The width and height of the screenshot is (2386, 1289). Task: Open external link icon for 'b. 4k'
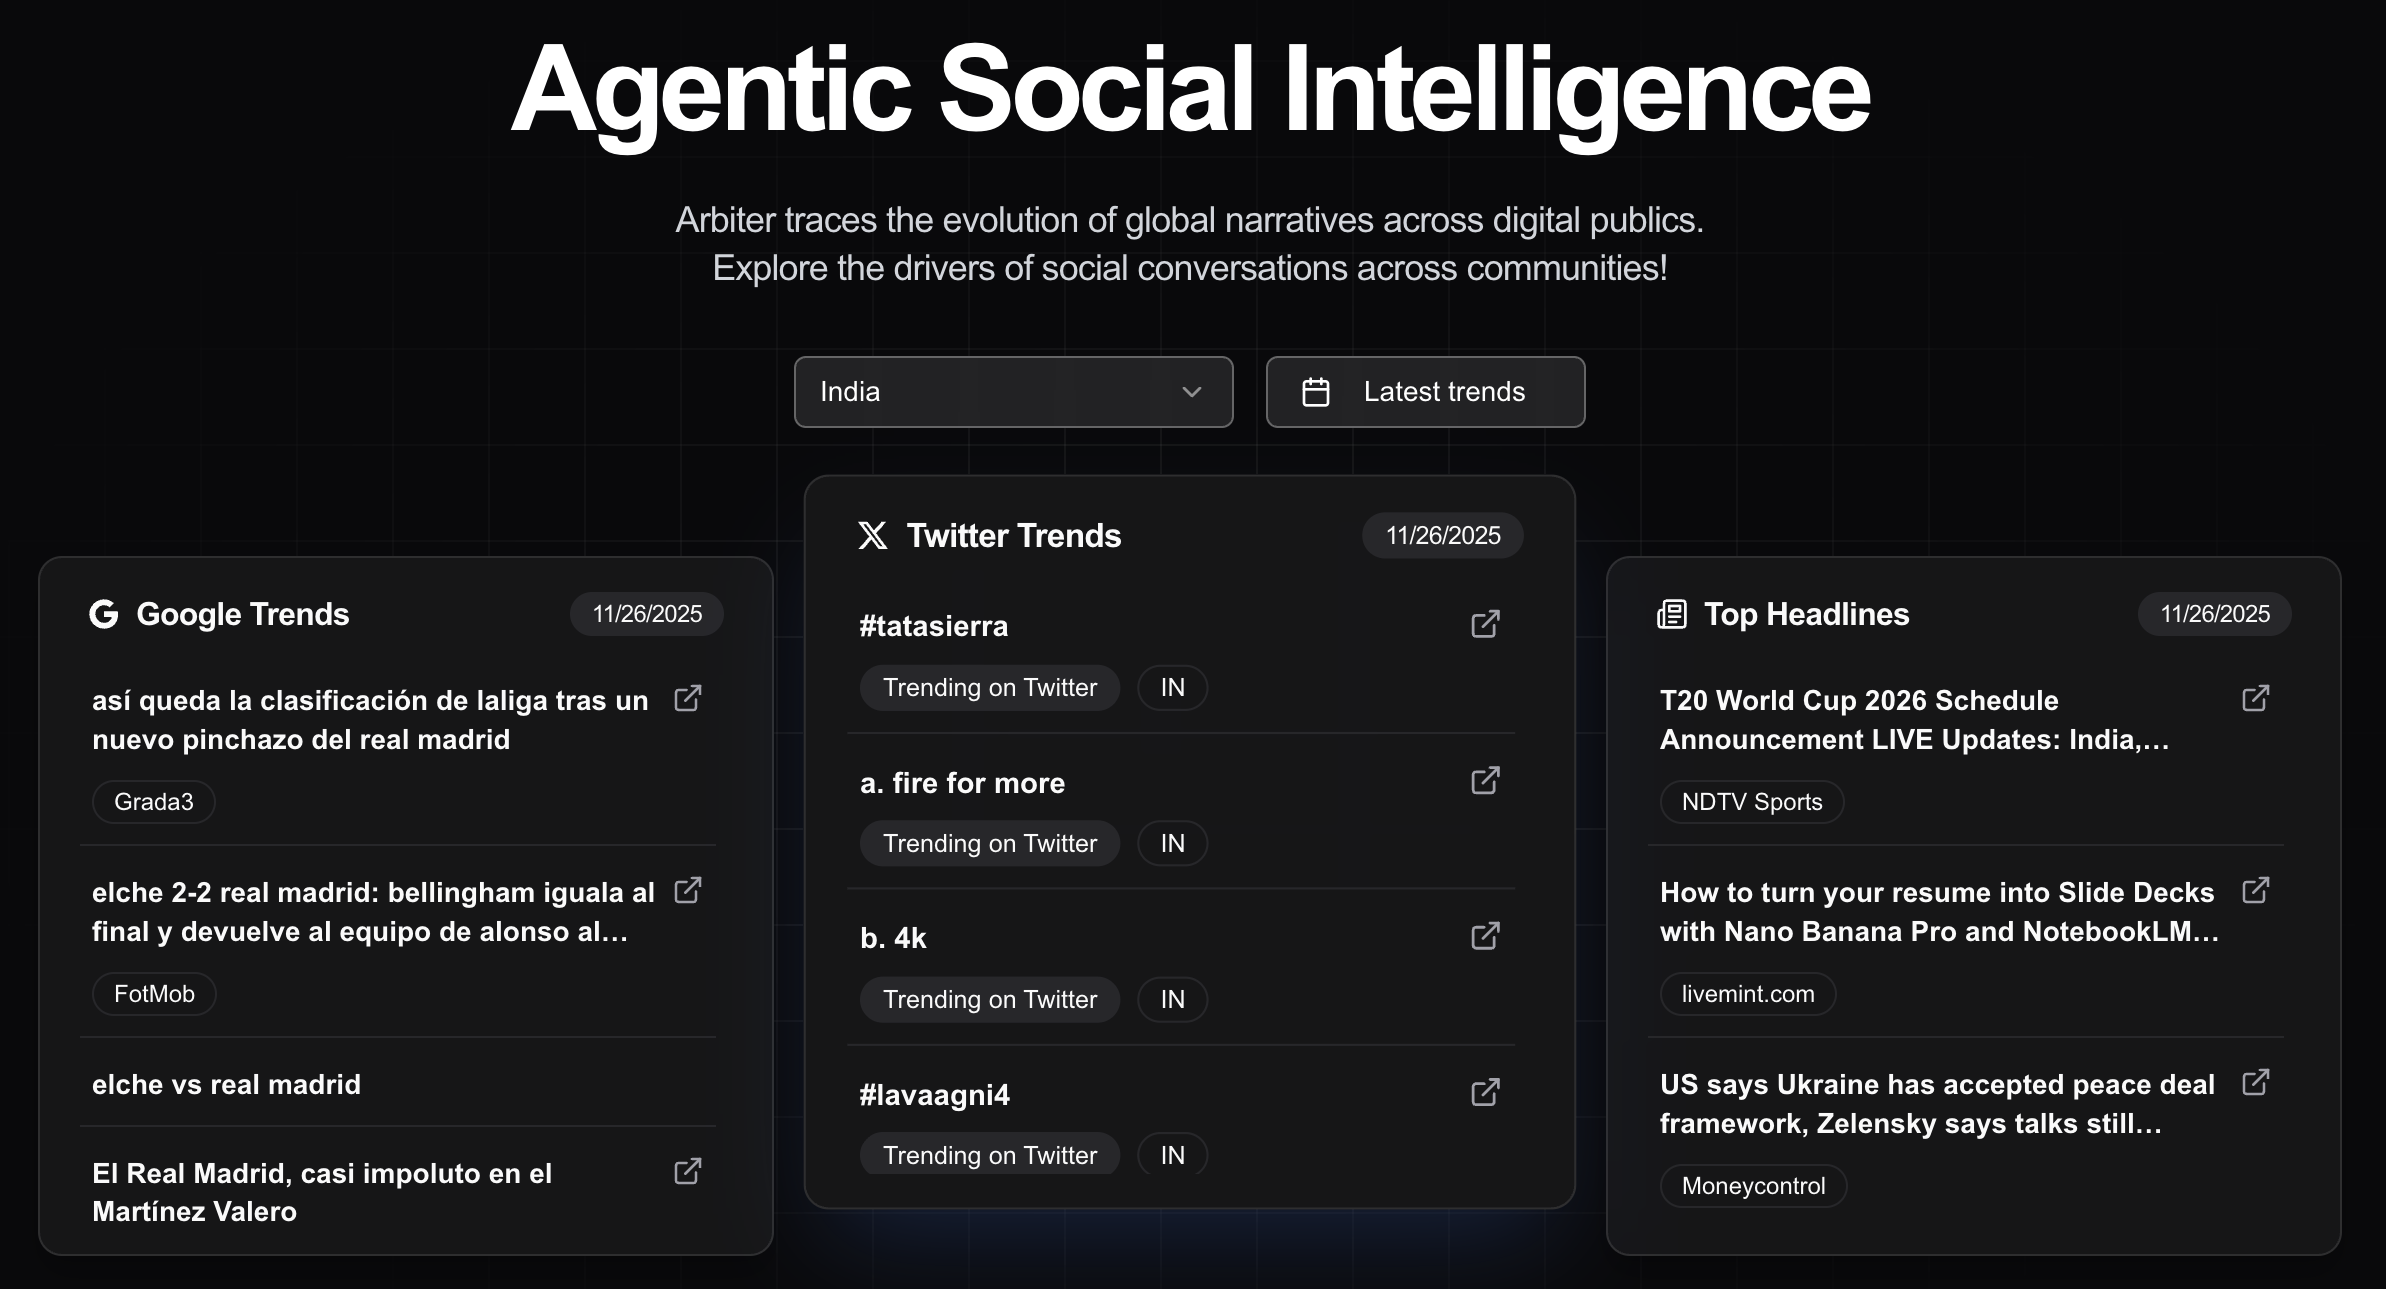coord(1485,936)
